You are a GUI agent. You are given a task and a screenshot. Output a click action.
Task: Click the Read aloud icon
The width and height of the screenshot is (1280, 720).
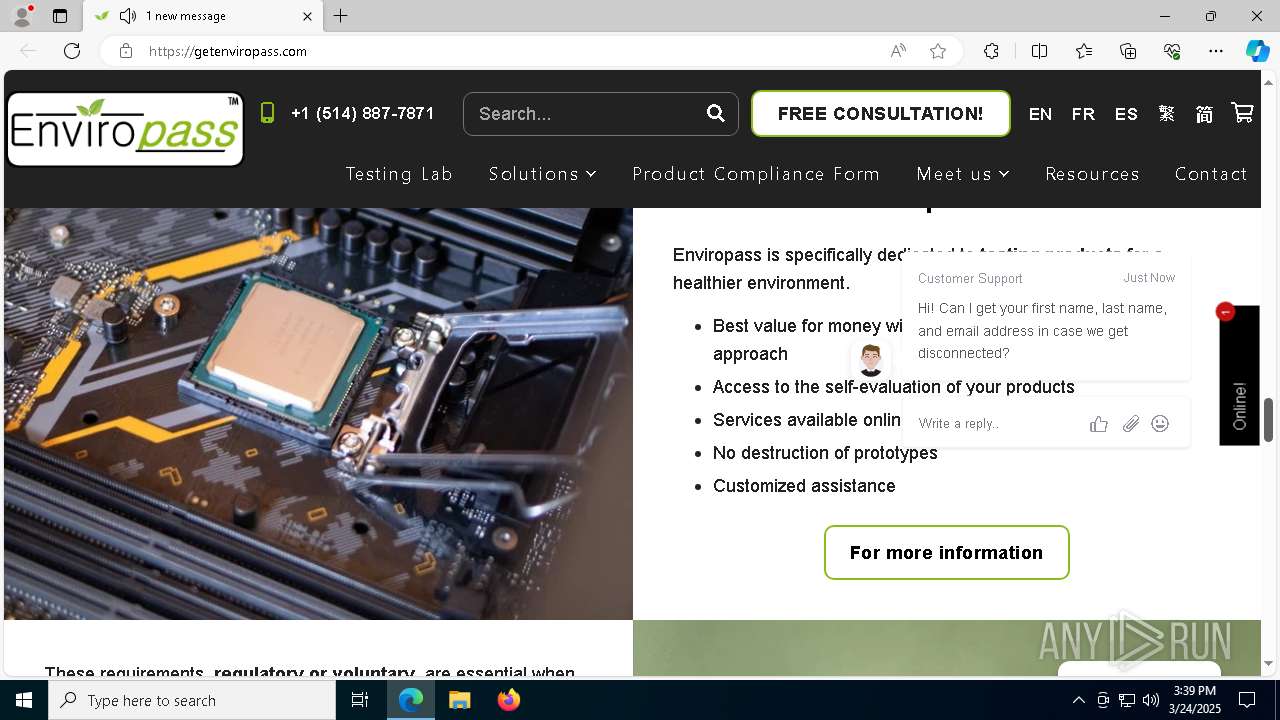[x=898, y=51]
